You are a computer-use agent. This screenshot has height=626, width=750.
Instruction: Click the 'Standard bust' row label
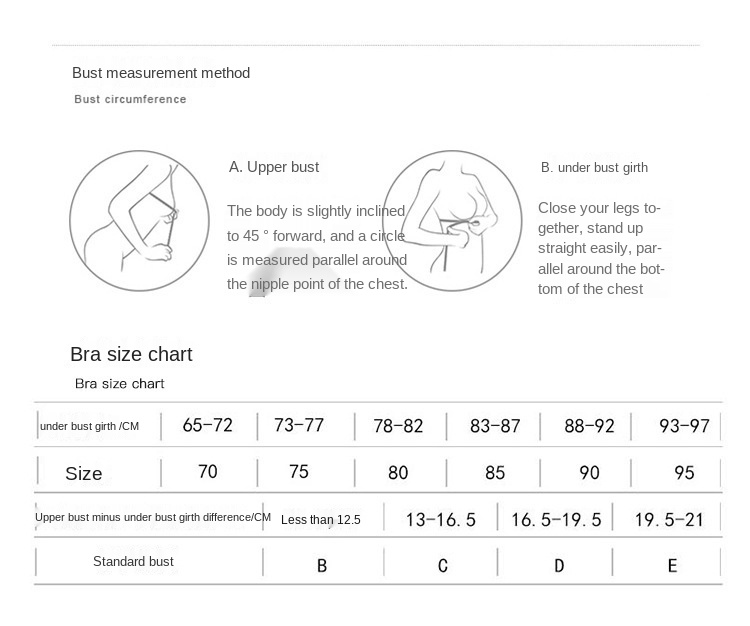click(133, 562)
